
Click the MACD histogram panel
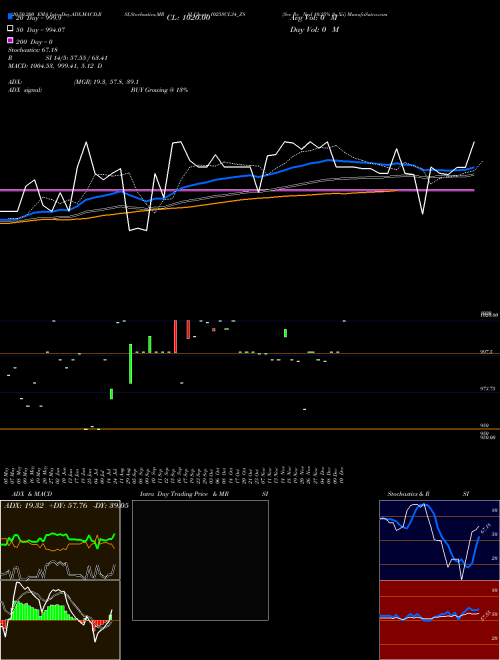click(60, 620)
